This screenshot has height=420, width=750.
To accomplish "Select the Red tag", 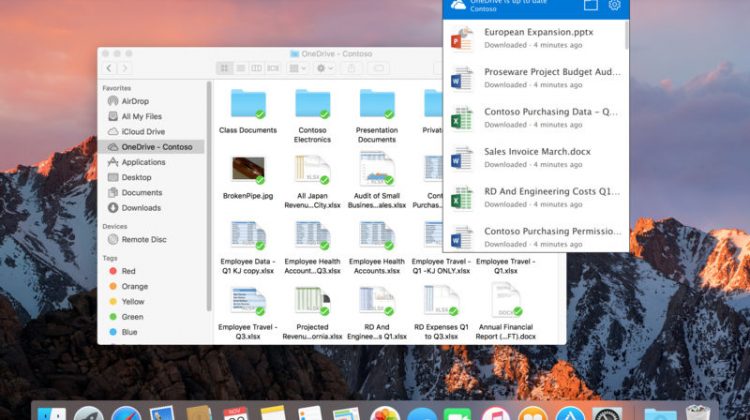I will coord(153,271).
